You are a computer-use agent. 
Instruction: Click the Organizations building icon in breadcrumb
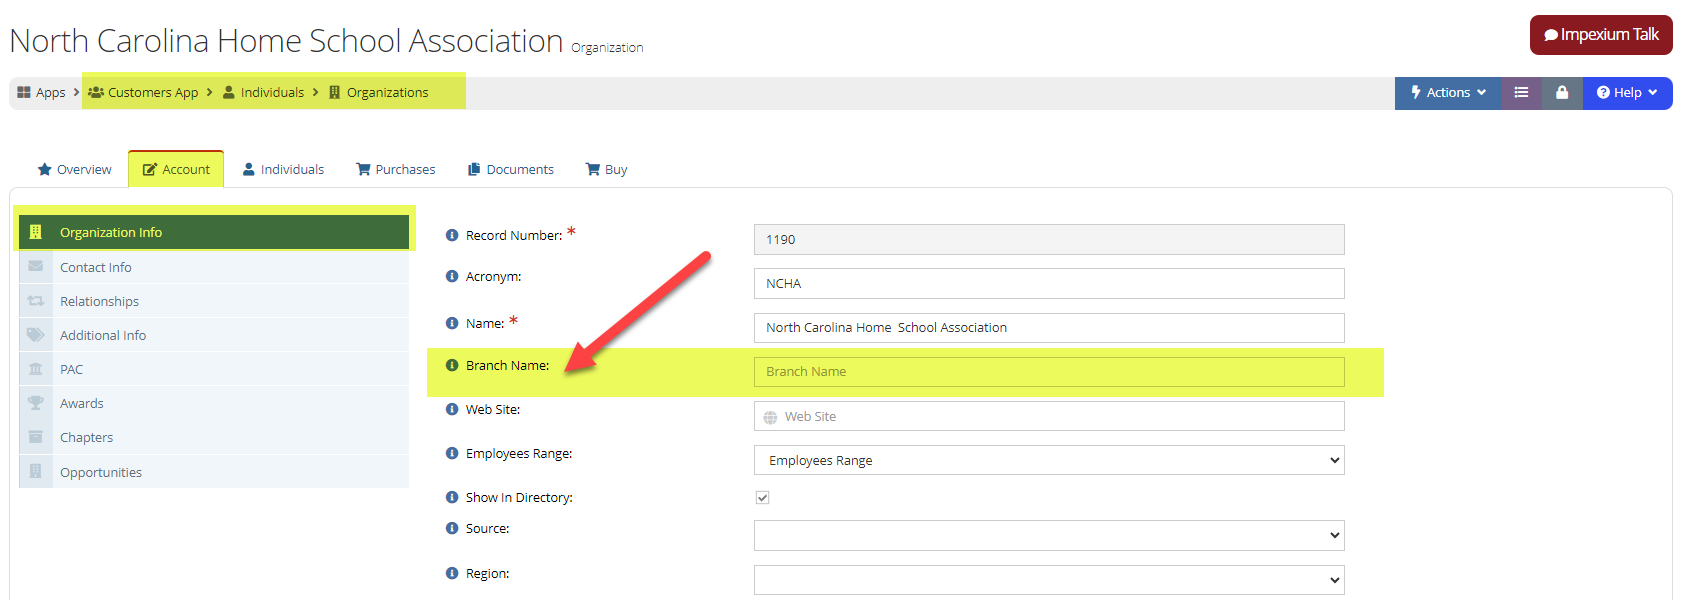[x=335, y=92]
